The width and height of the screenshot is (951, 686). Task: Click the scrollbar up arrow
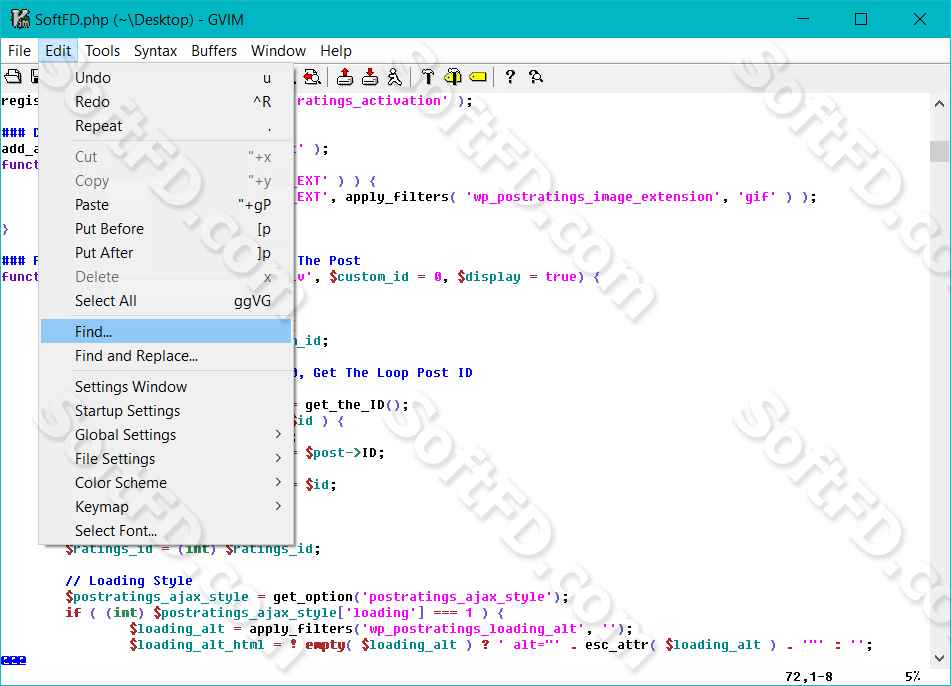(939, 104)
